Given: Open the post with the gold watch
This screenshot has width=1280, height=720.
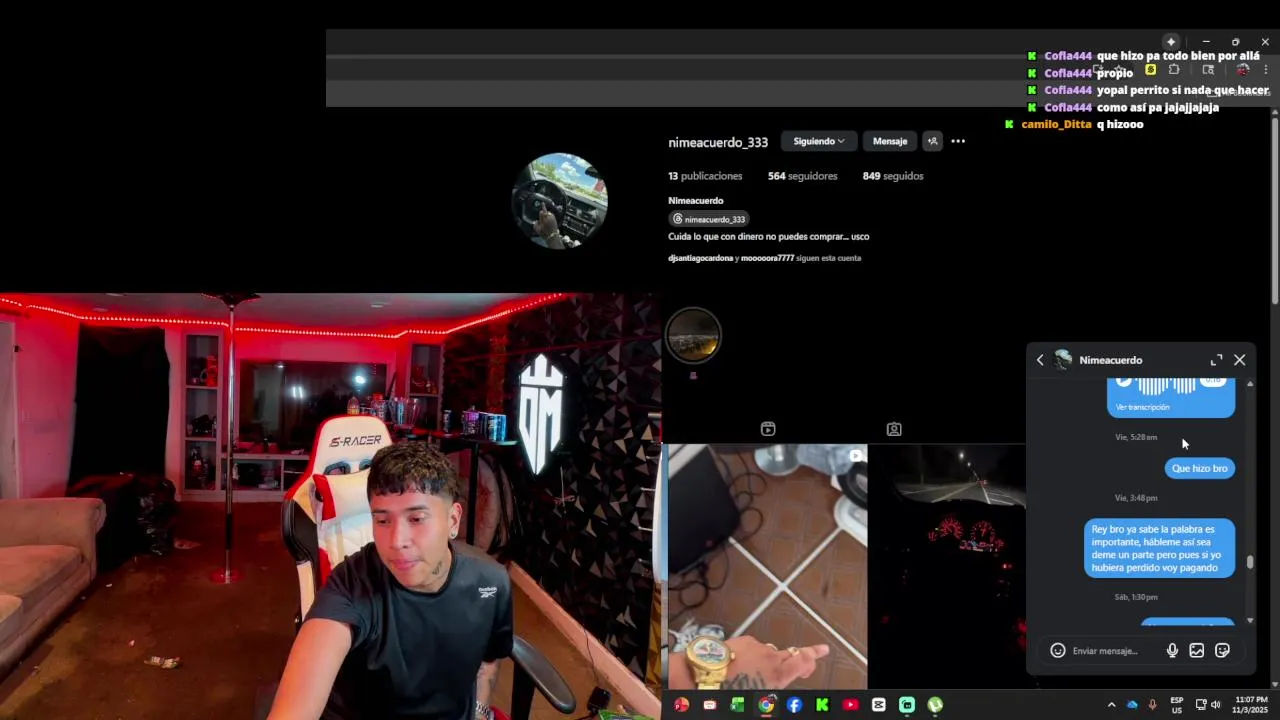Looking at the screenshot, I should pos(767,567).
